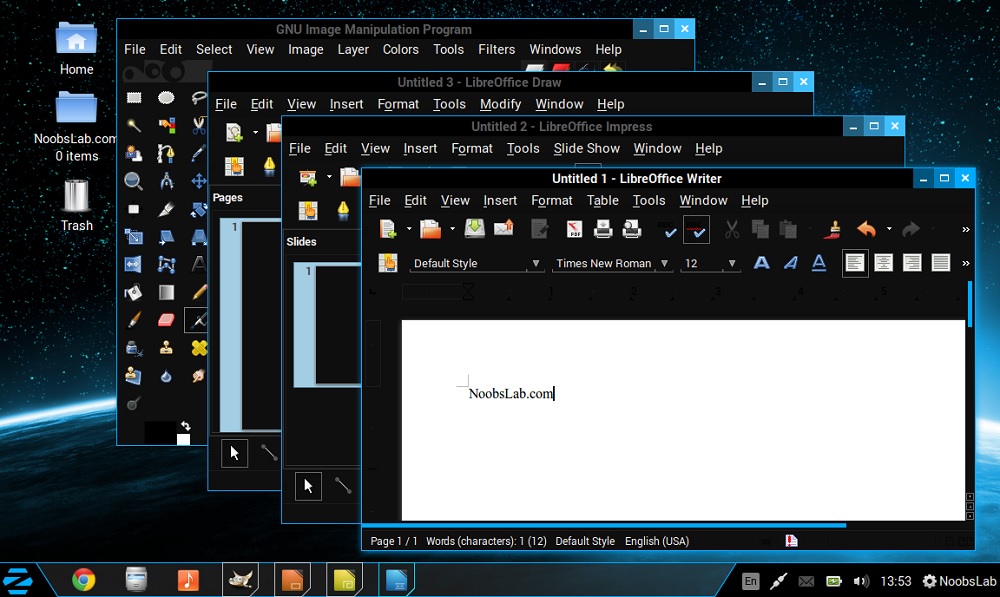The height and width of the screenshot is (597, 1000).
Task: Open the Filters menu in GIMP
Action: pyautogui.click(x=497, y=49)
